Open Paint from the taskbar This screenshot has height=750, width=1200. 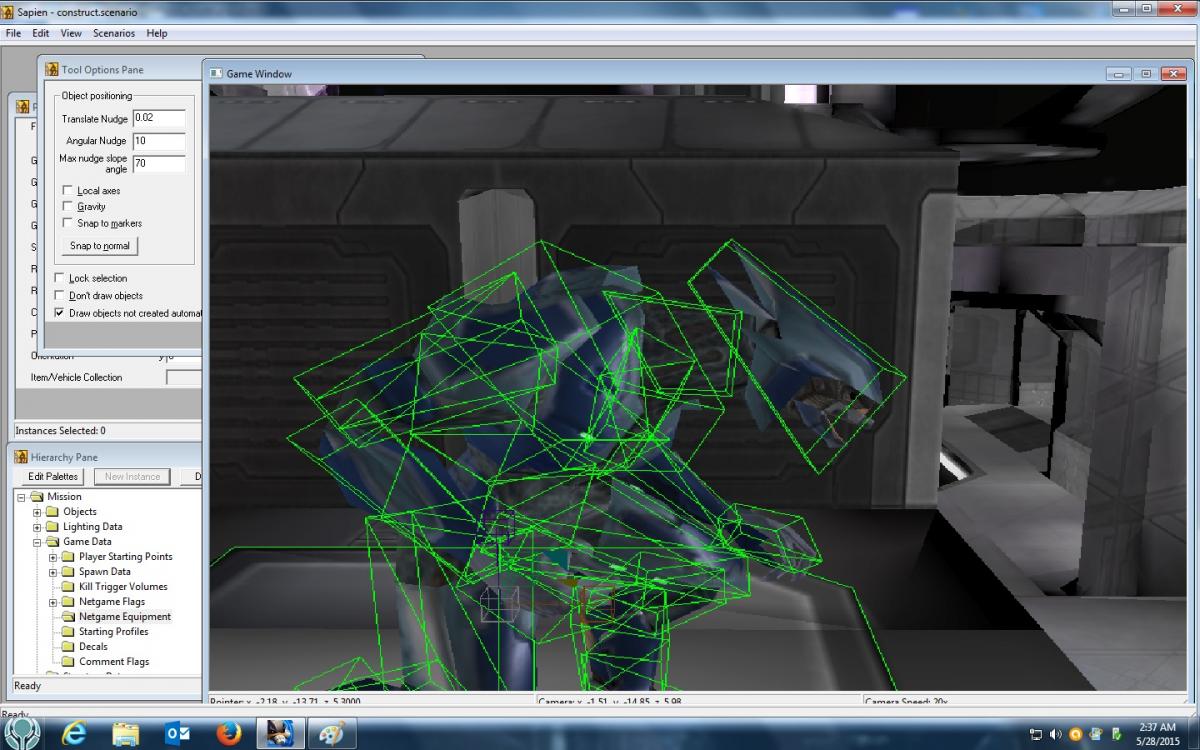(x=332, y=734)
